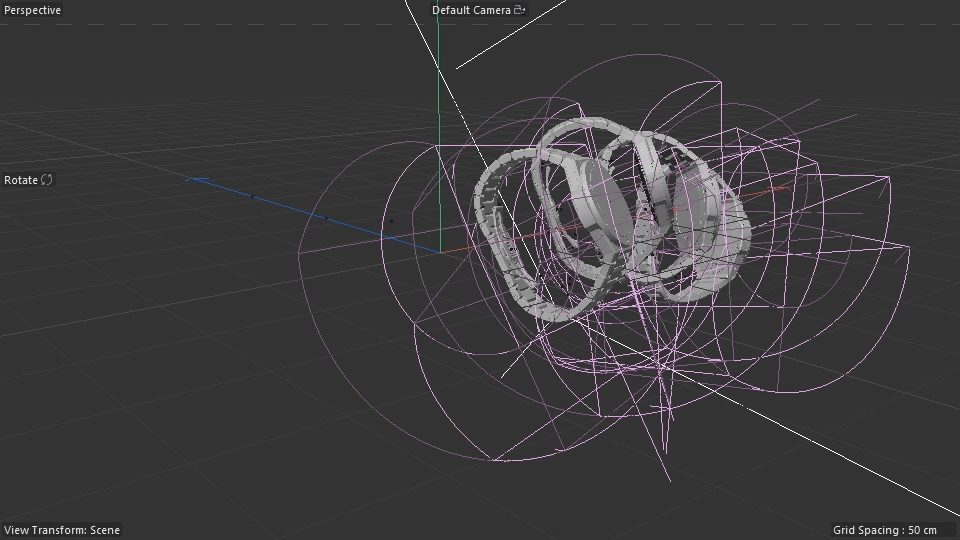This screenshot has width=960, height=540.
Task: Click the Rotate mode label
Action: [21, 180]
